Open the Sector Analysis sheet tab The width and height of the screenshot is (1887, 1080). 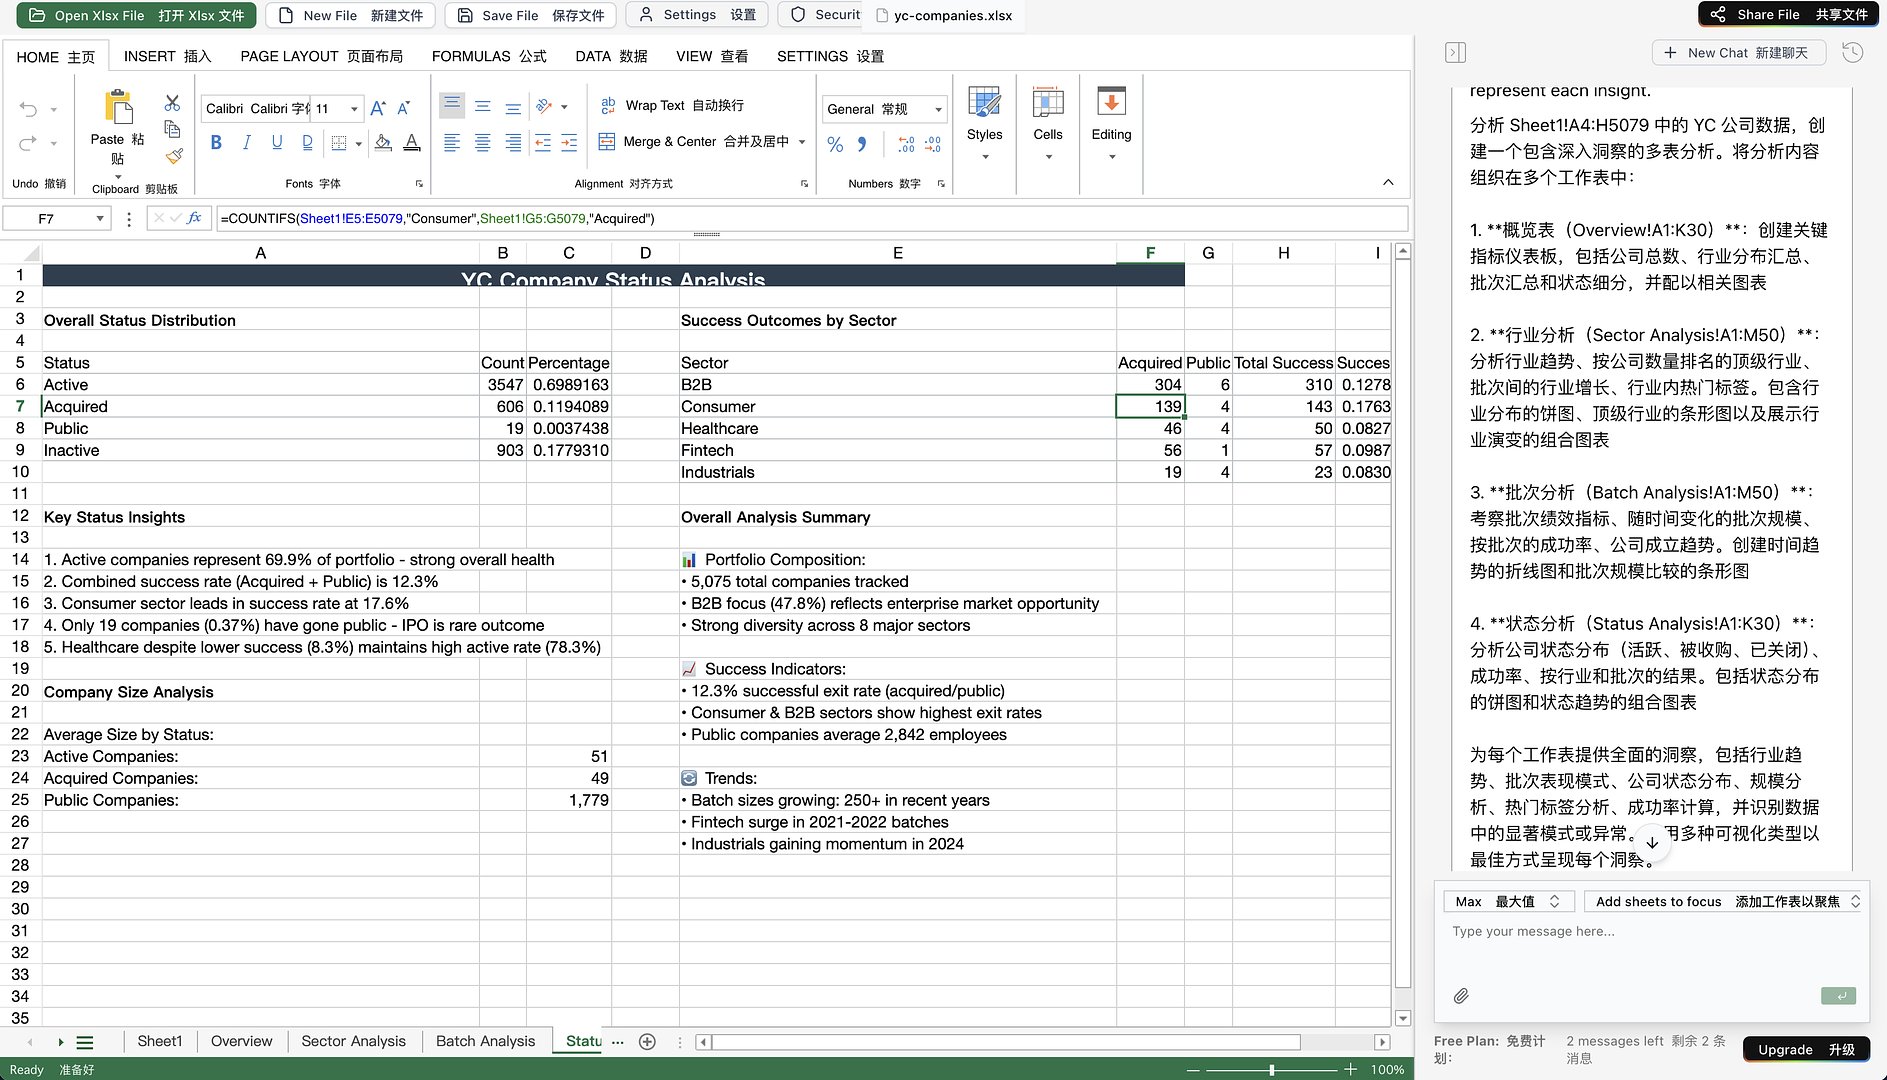(353, 1041)
